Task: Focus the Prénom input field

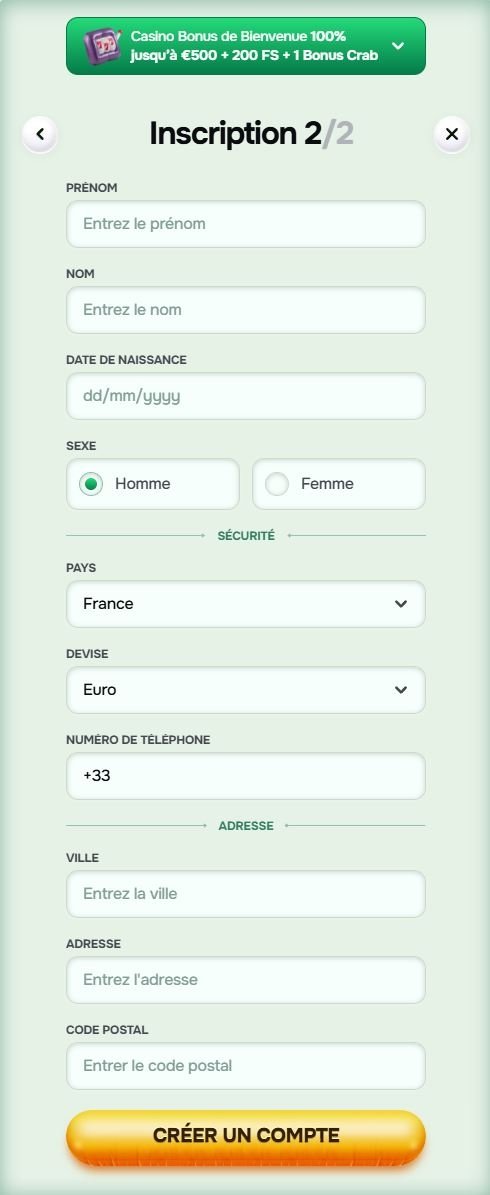Action: [245, 224]
